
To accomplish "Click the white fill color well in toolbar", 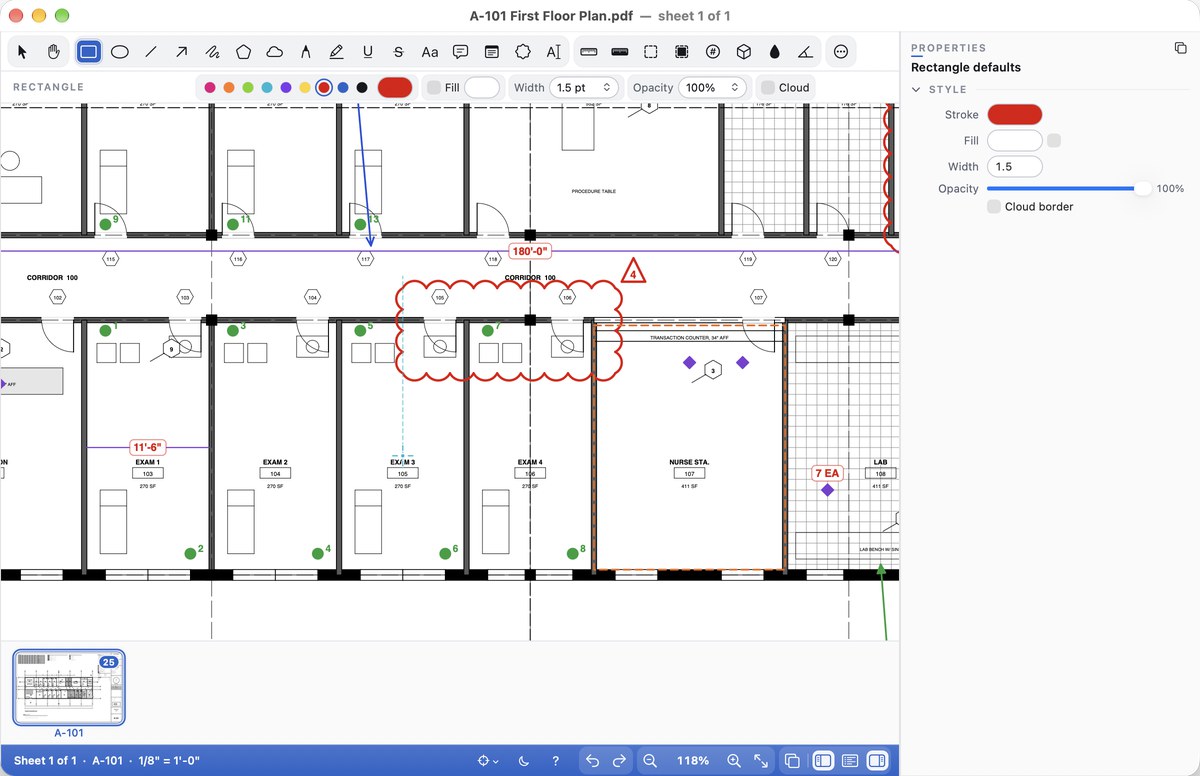I will (482, 88).
